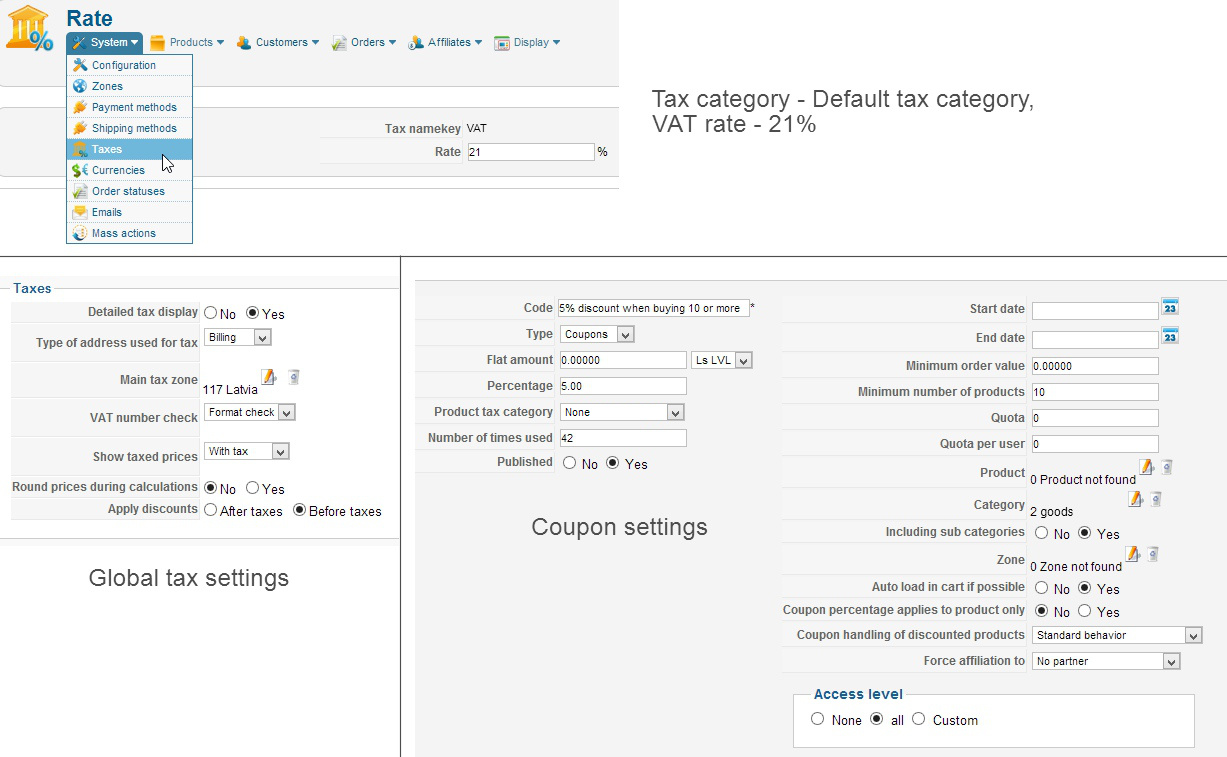Set Detailed tax display to No
Screen dimensions: 1227x757
click(x=211, y=313)
